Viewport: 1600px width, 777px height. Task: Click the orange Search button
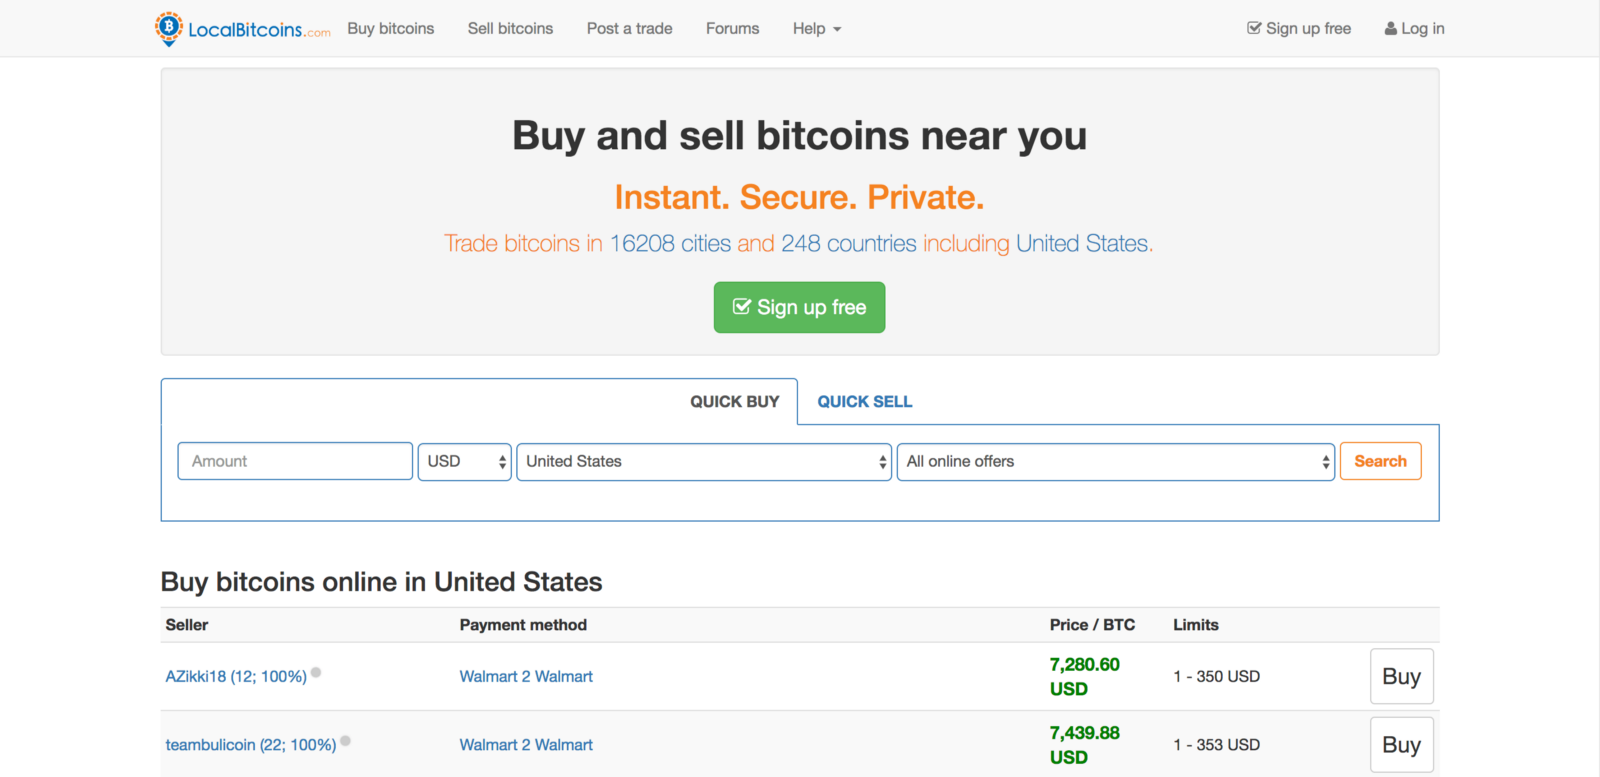(x=1380, y=461)
